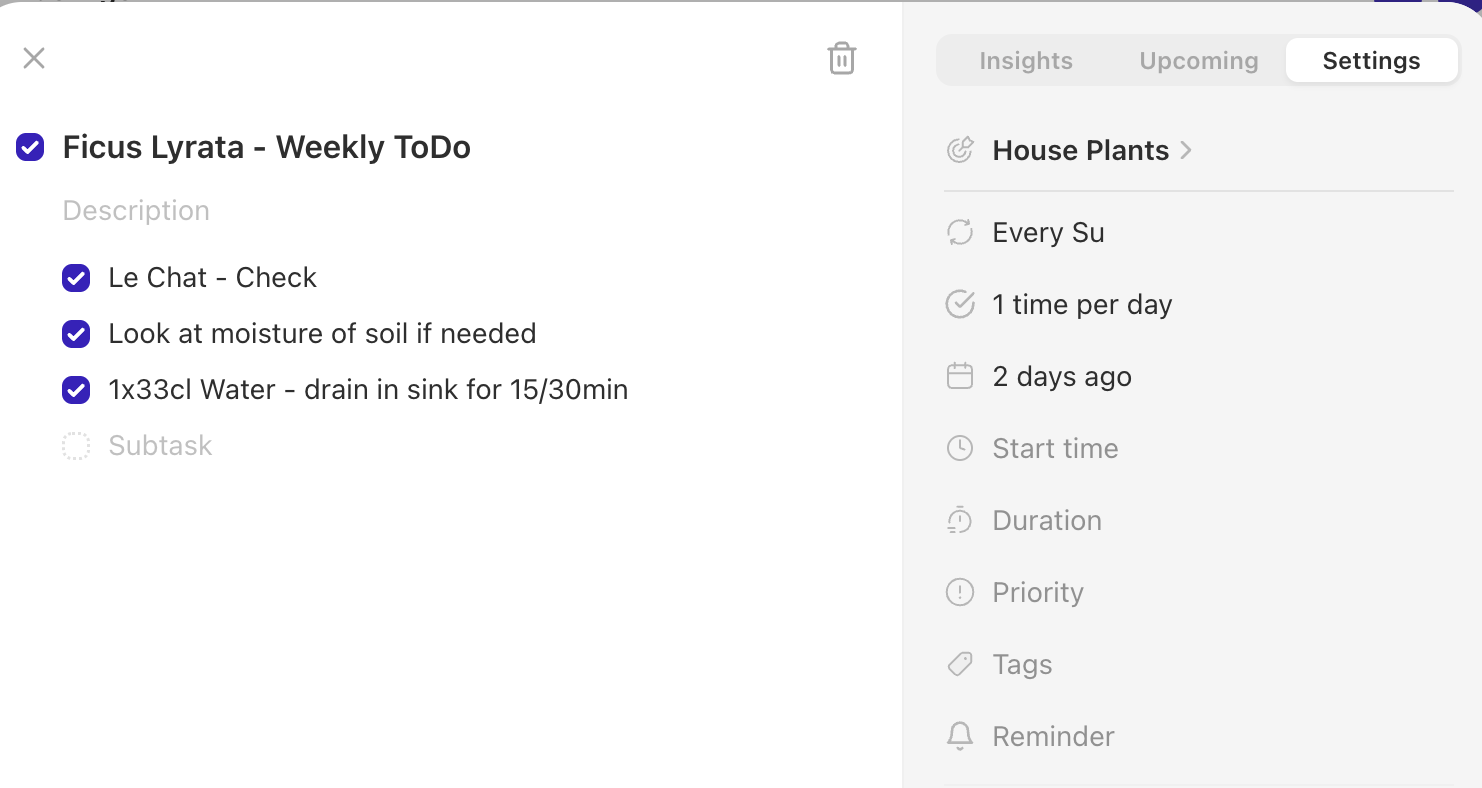The height and width of the screenshot is (788, 1482).
Task: Click the target icon next to House Plants
Action: 960,151
